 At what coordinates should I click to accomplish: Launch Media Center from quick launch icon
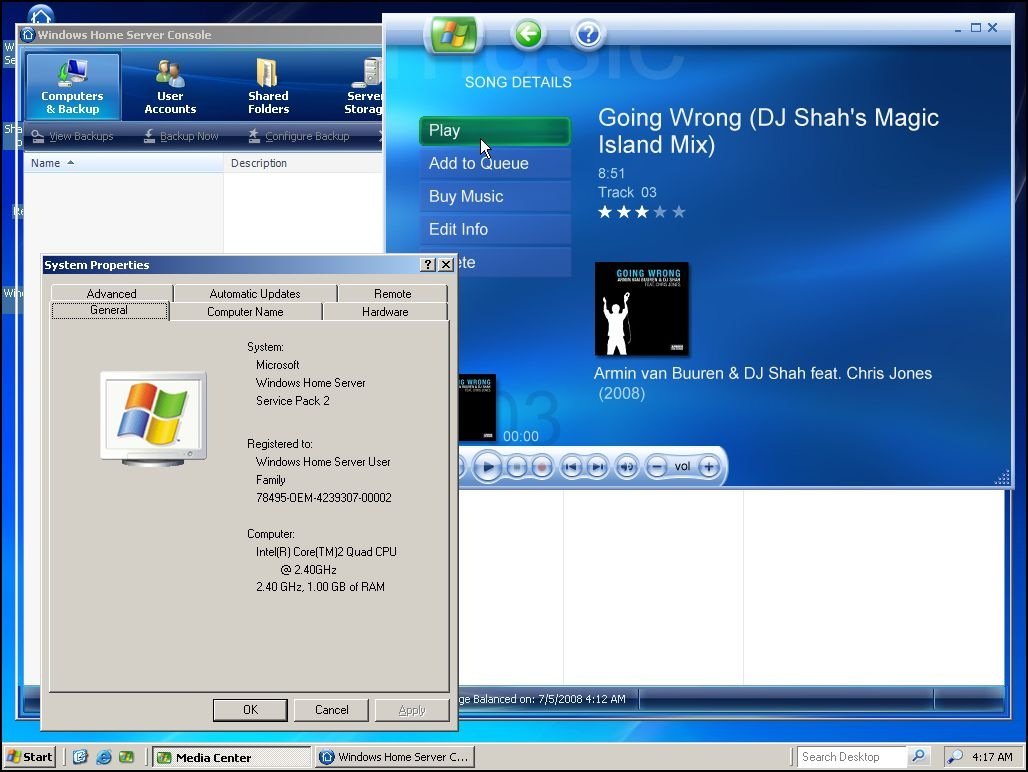[x=127, y=757]
